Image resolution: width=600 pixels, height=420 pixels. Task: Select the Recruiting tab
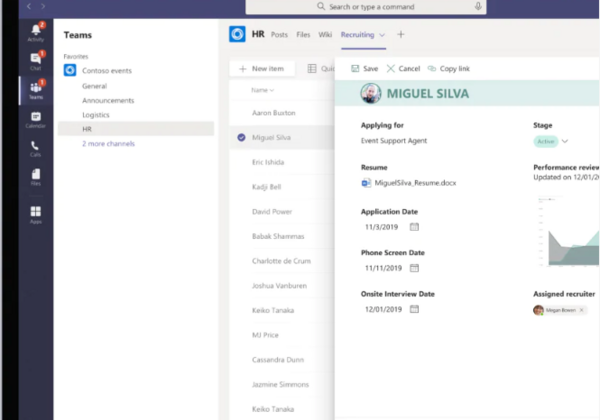[x=357, y=35]
